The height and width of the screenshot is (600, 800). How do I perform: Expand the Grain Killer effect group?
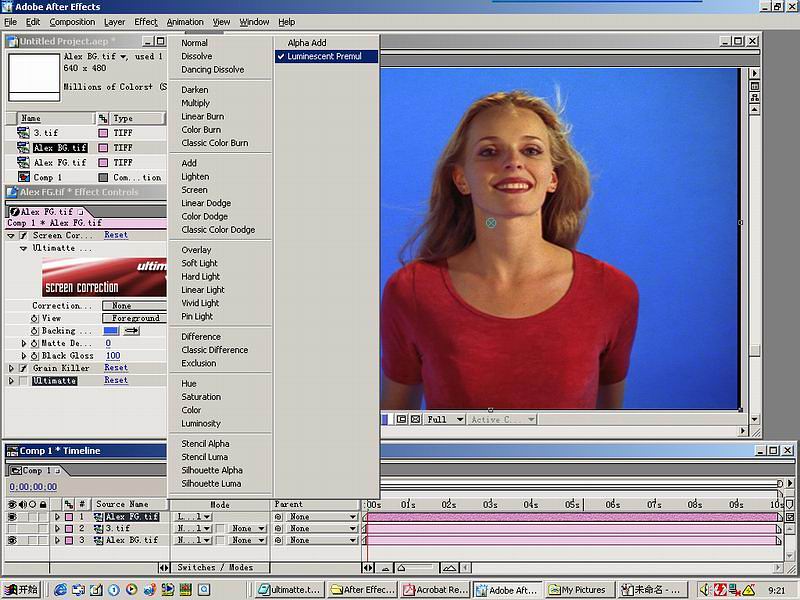(11, 368)
